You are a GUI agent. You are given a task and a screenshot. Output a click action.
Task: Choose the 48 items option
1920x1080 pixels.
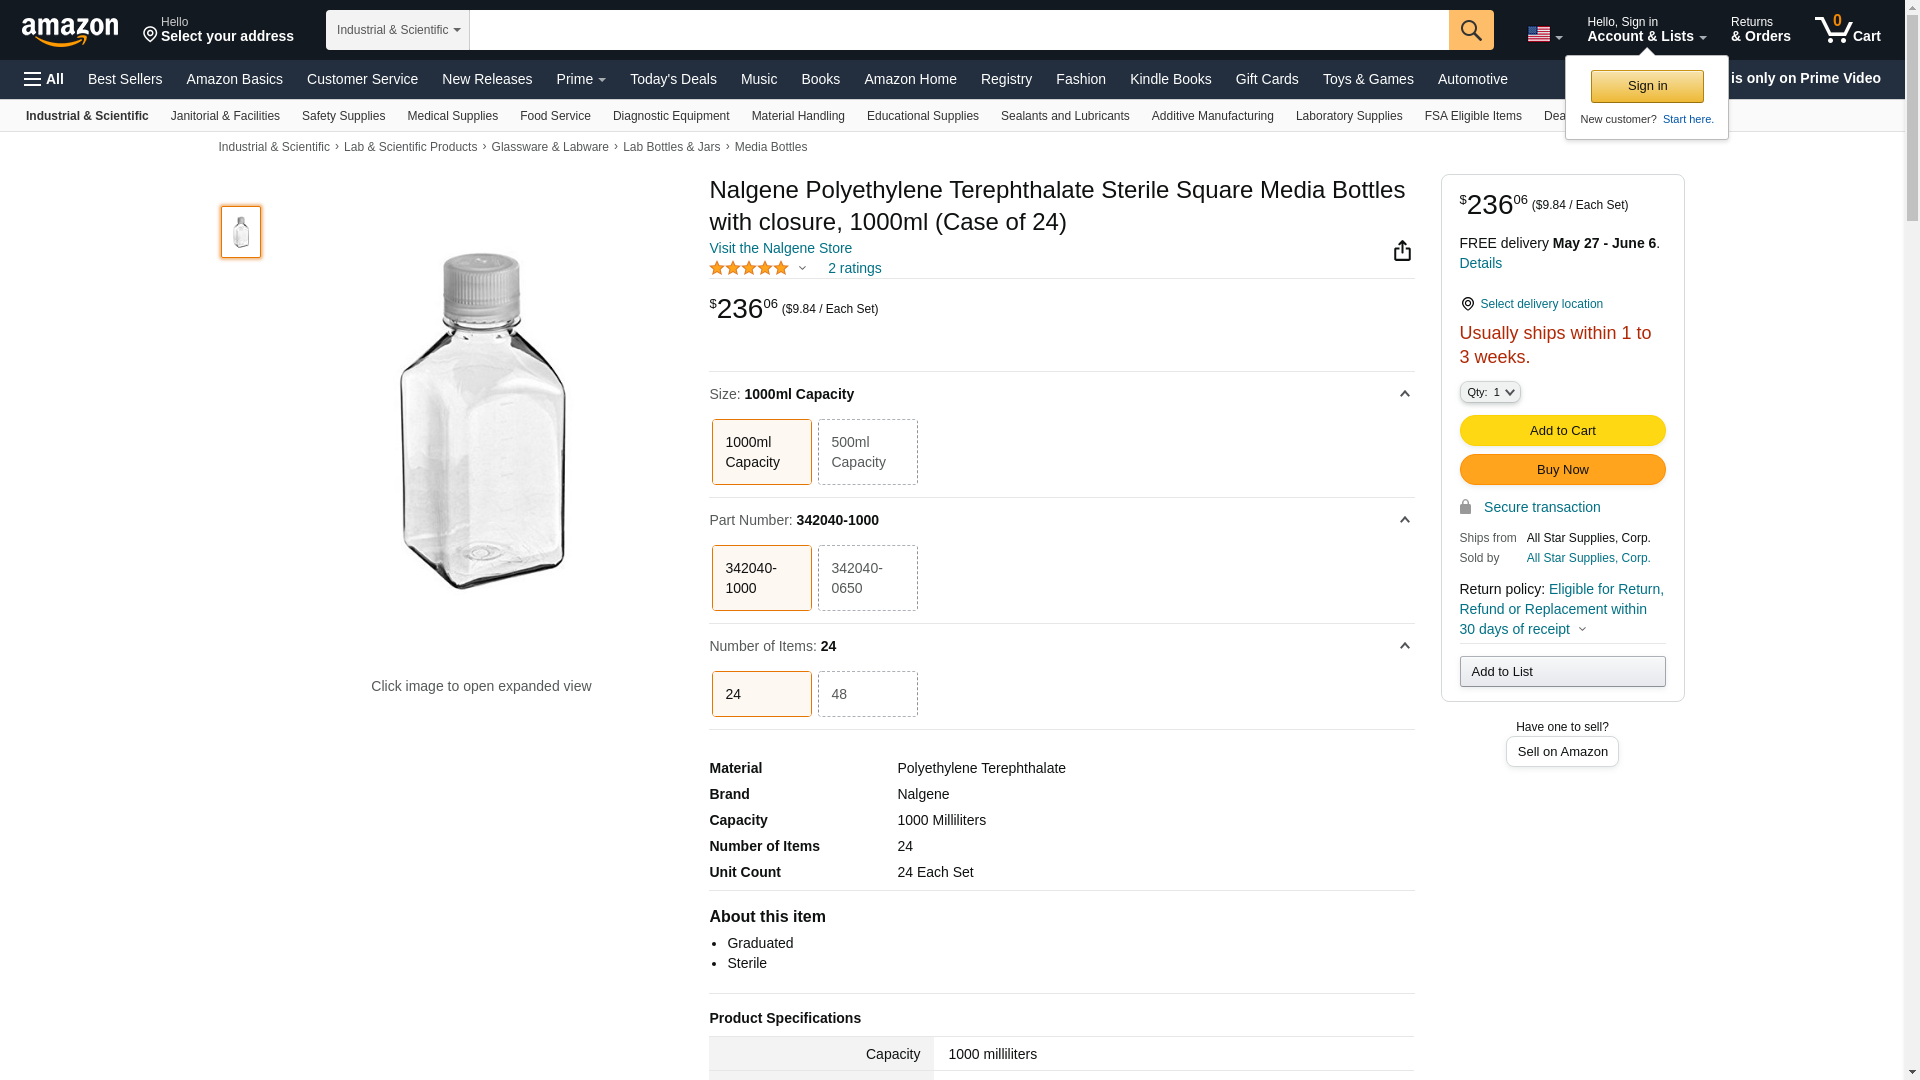tap(867, 694)
